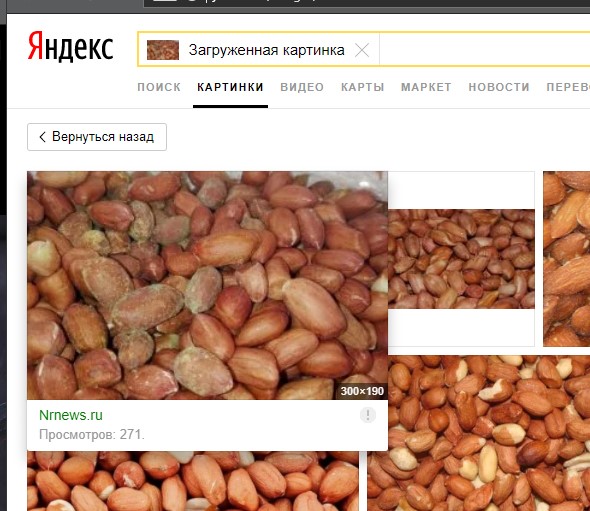Open the Карты tab
This screenshot has height=511, width=590.
point(363,87)
